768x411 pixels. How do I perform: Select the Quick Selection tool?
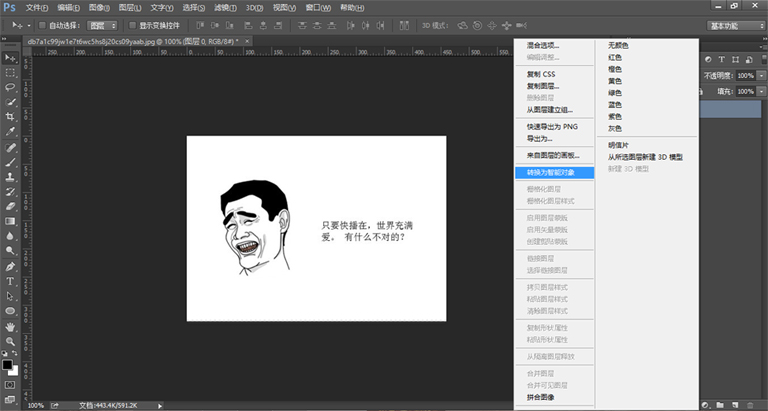10,102
